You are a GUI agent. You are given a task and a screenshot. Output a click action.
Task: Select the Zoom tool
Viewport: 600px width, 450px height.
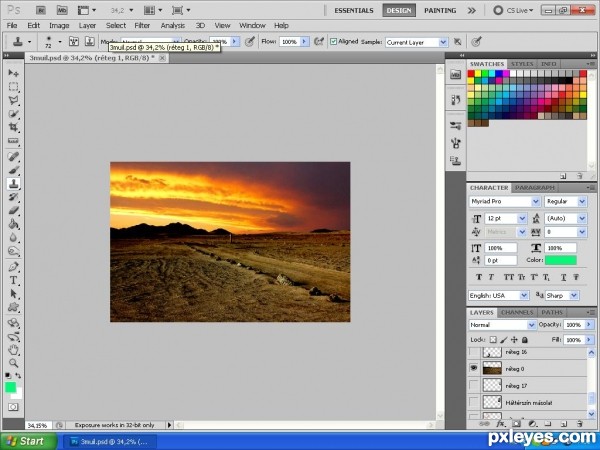pos(13,363)
